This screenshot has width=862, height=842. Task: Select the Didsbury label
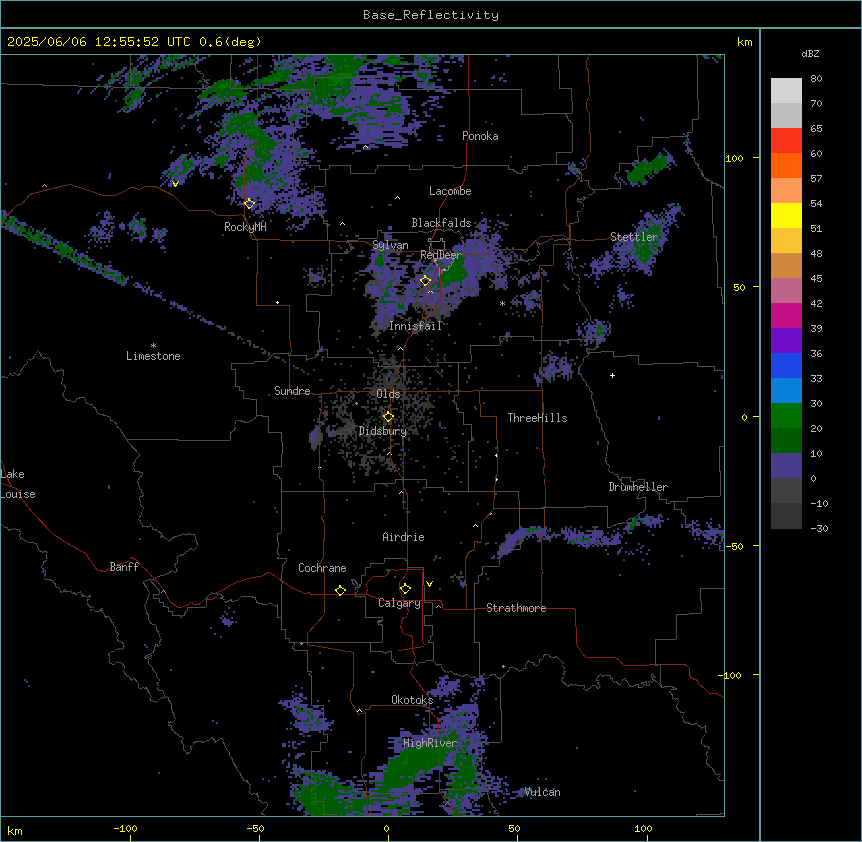coord(383,431)
